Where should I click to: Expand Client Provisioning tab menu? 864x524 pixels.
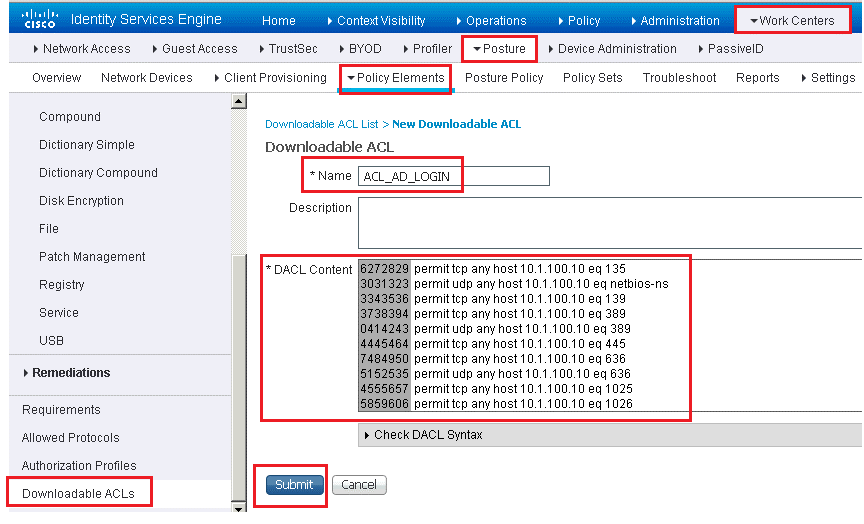tap(271, 78)
